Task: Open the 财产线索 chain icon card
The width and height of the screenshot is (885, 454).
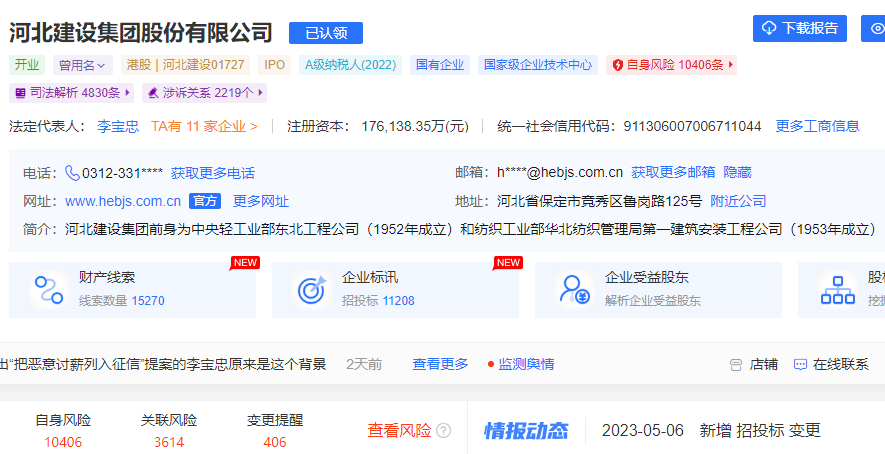Action: click(49, 290)
